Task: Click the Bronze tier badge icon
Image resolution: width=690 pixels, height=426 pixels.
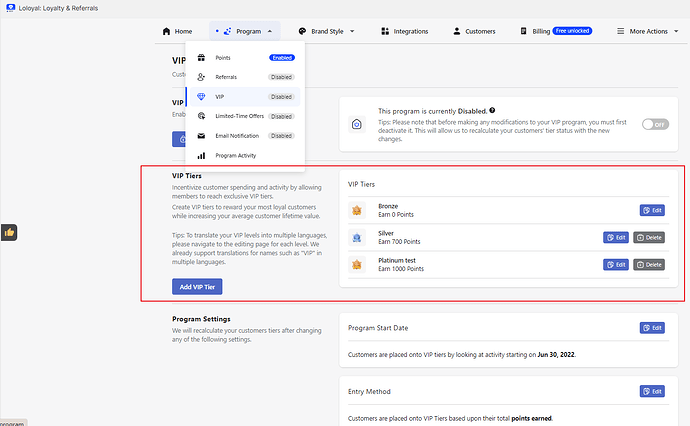Action: click(357, 210)
